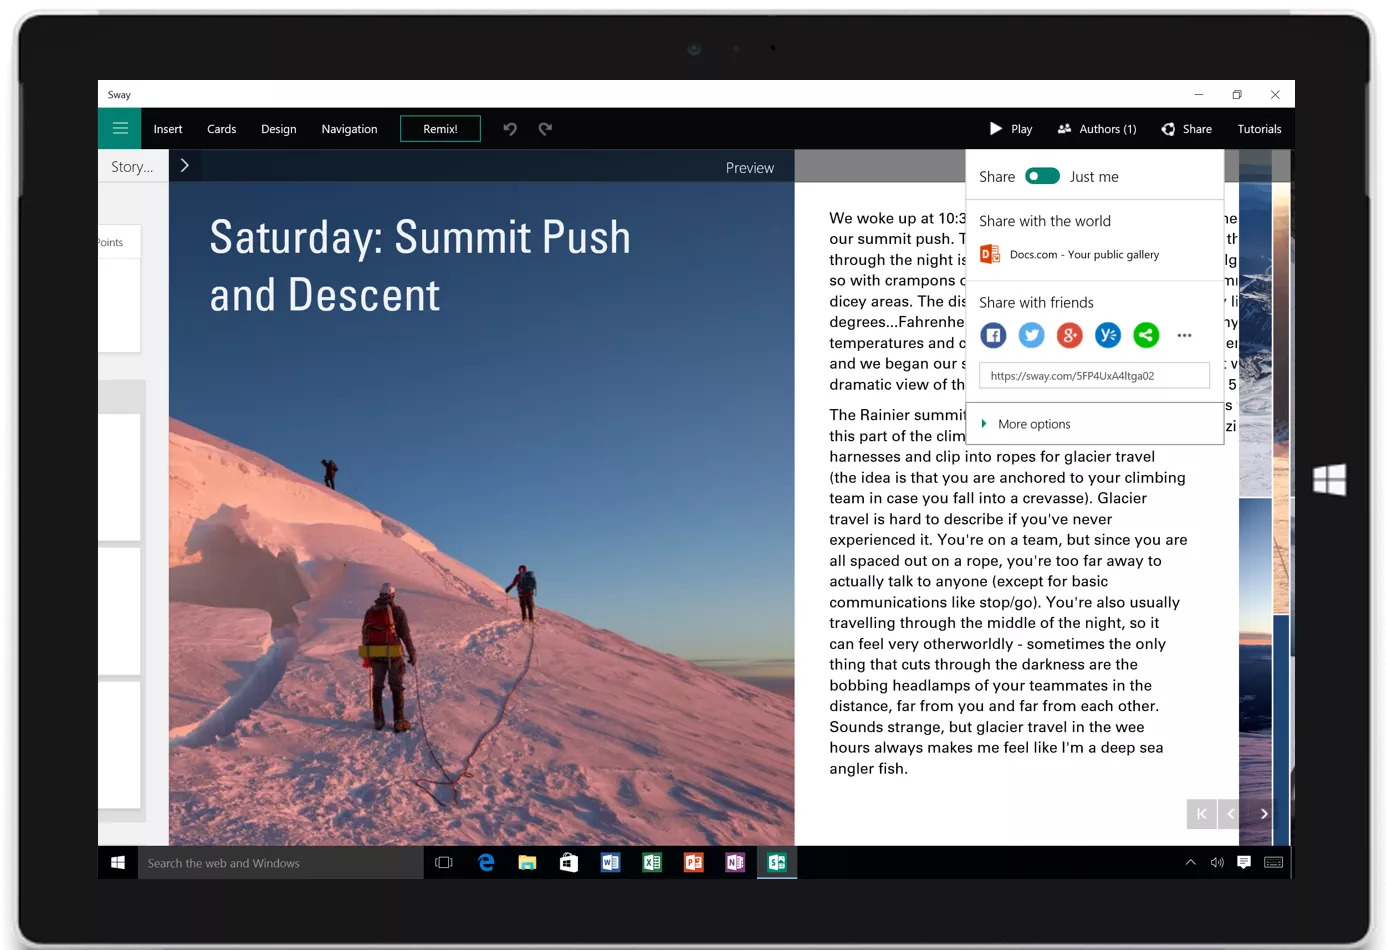The height and width of the screenshot is (950, 1386).
Task: Toggle the Share / Just me switch
Action: (x=1042, y=176)
